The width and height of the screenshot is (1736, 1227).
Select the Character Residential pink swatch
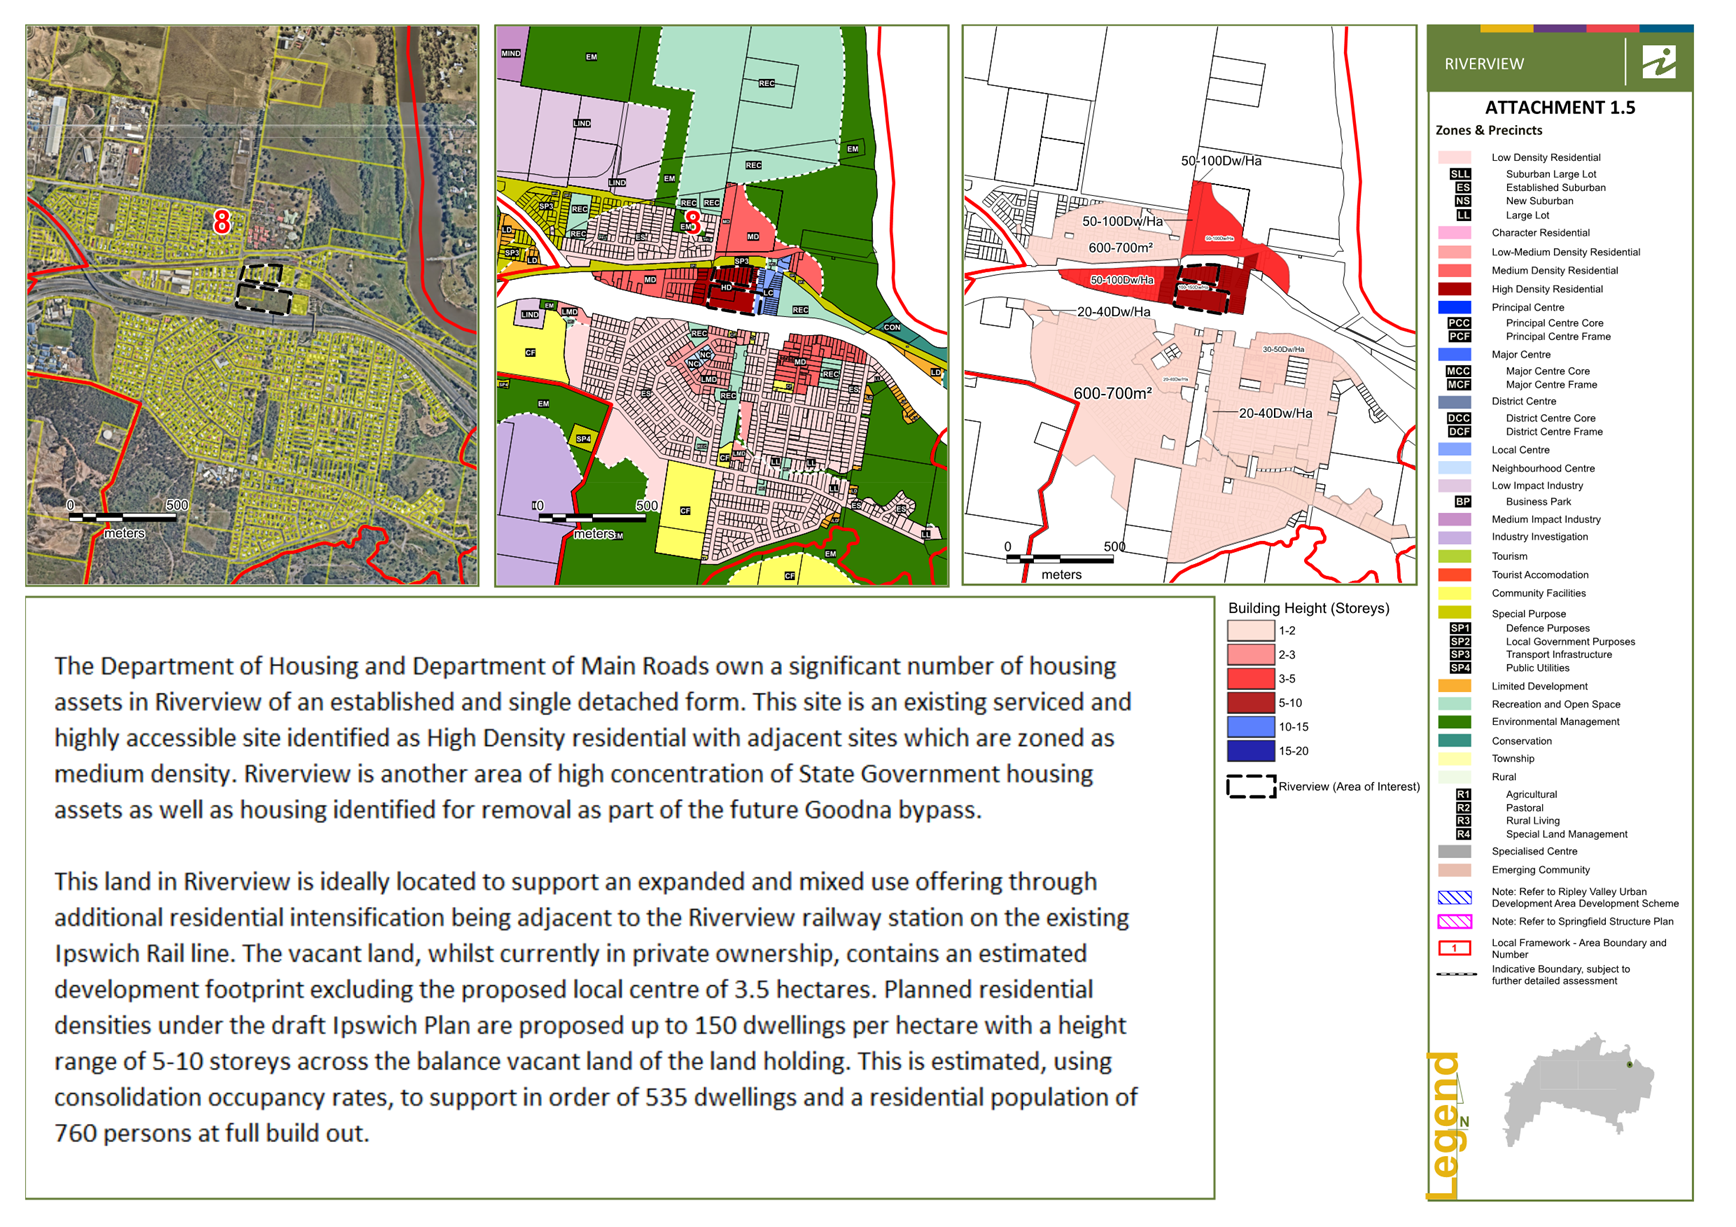(x=1455, y=233)
